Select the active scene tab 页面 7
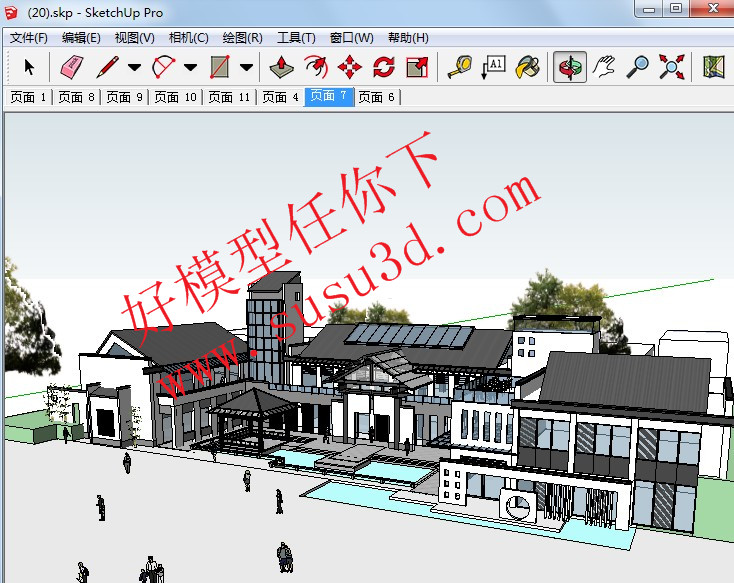Screen dimensions: 734x583 pos(329,96)
